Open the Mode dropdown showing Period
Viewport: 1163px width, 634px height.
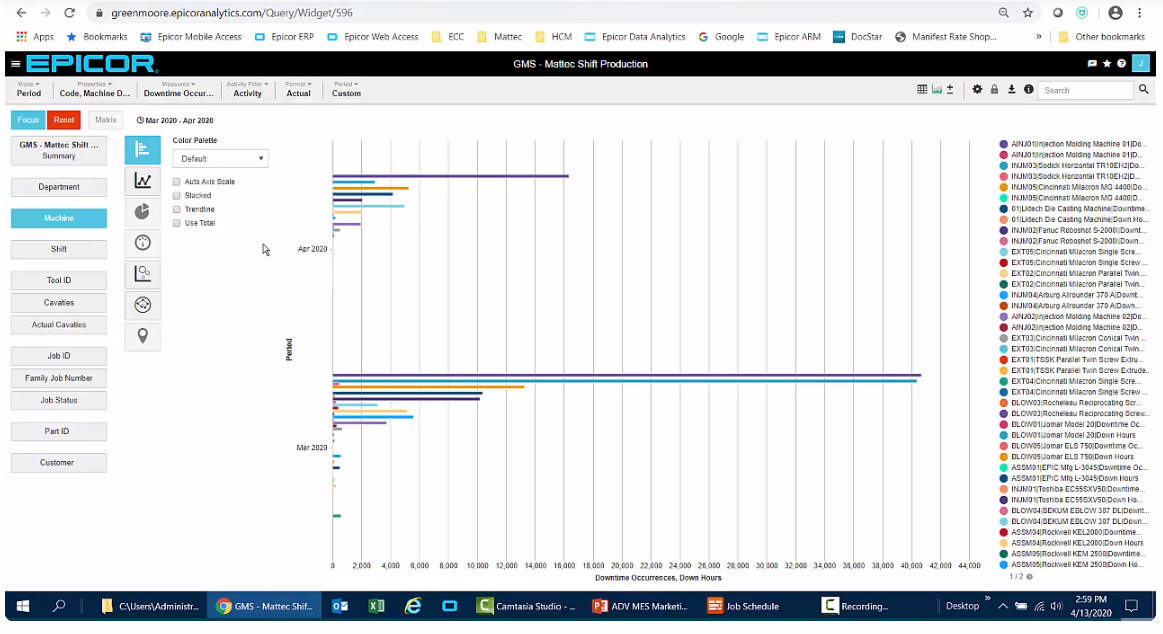coord(29,89)
